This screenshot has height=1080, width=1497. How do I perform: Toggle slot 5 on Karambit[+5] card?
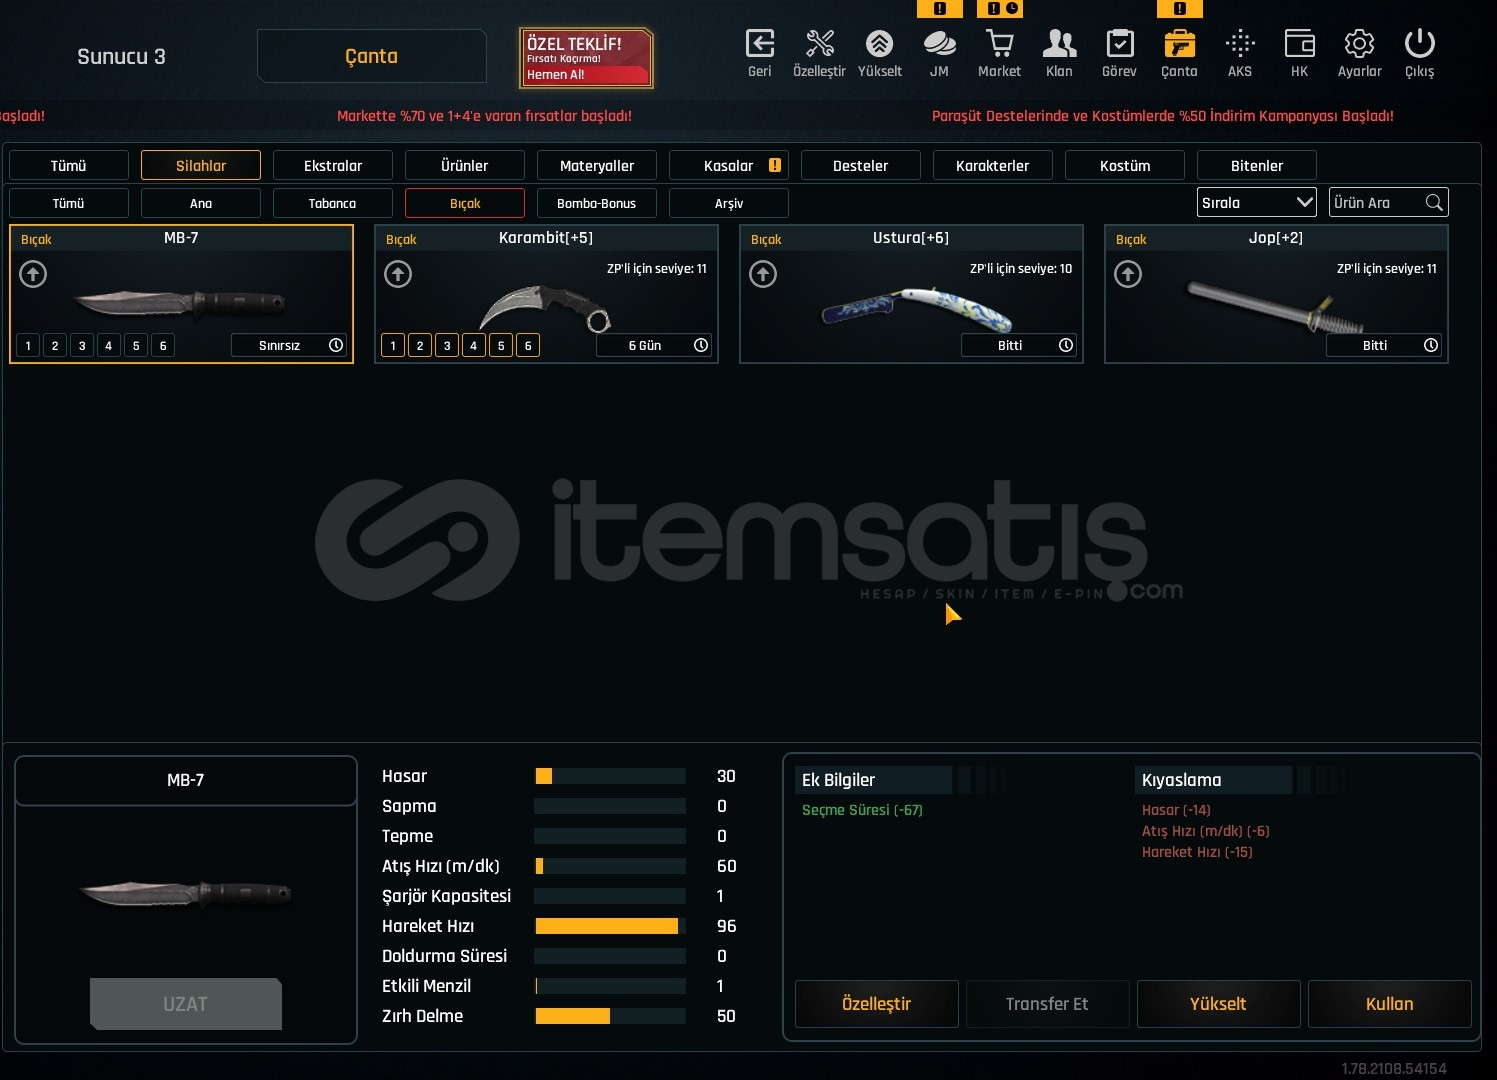point(501,345)
